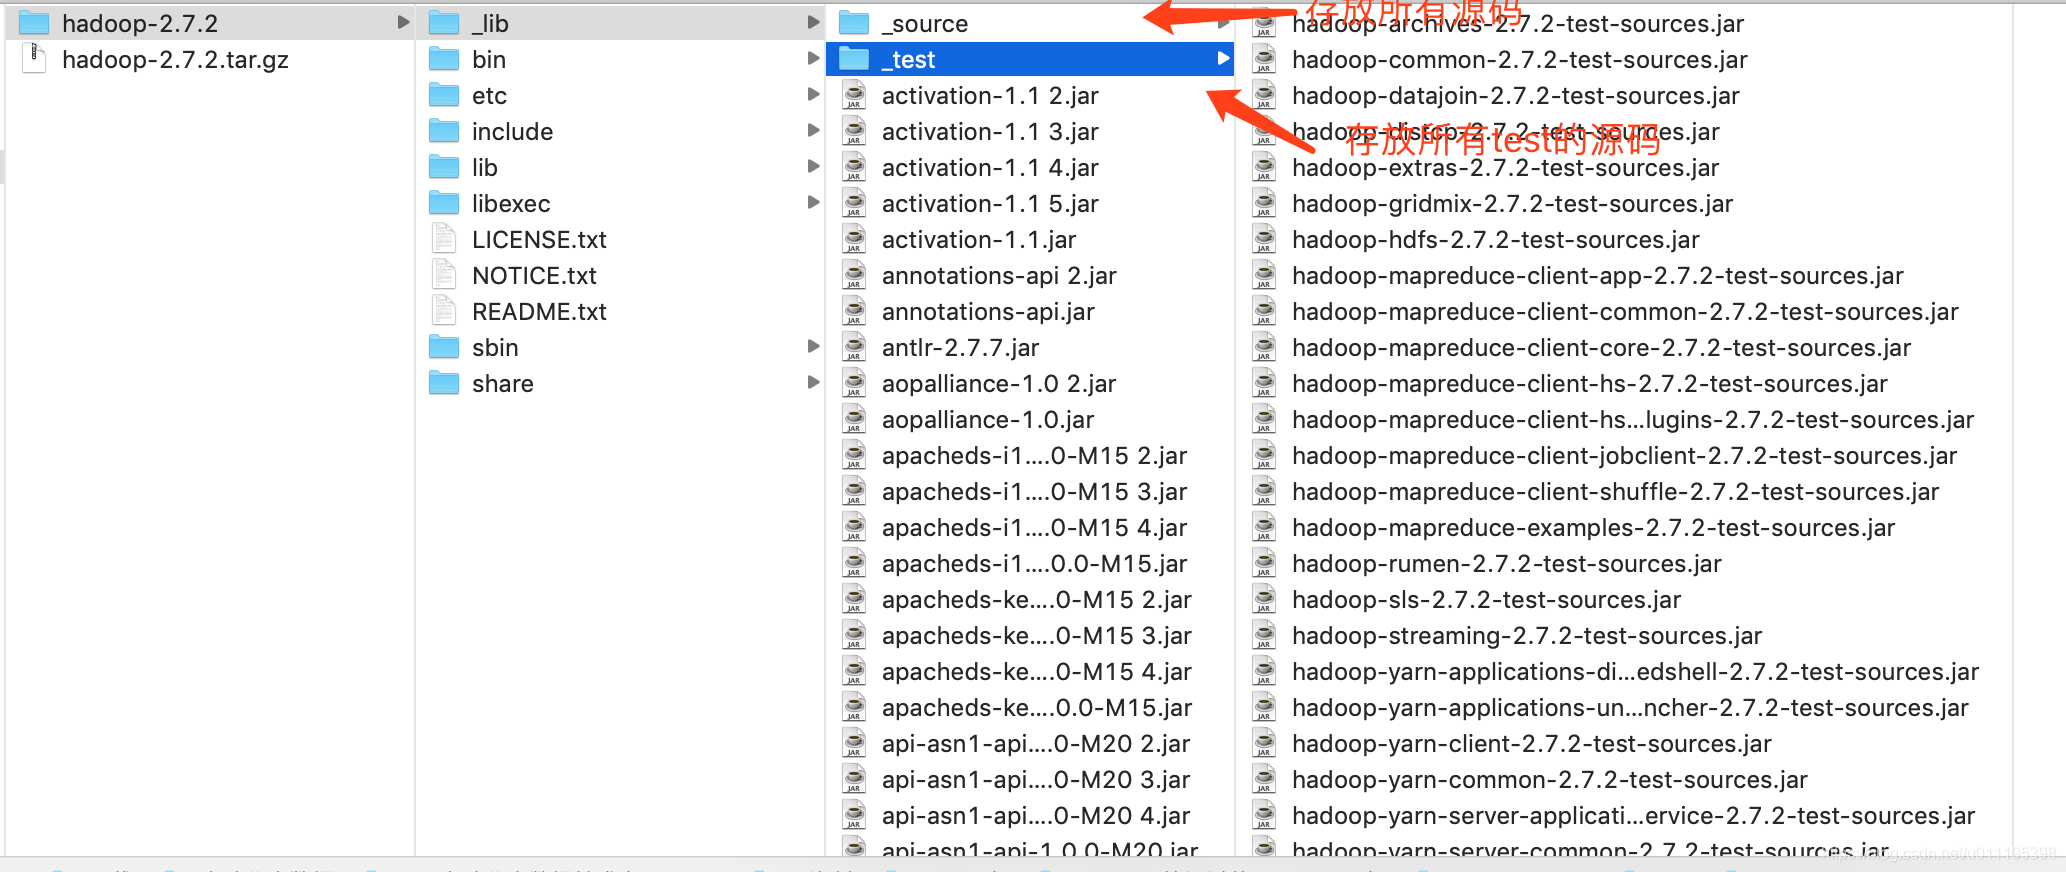Select apacheds-i1....0-M15 4.jar entry
Viewport: 2066px width, 872px height.
(1035, 527)
